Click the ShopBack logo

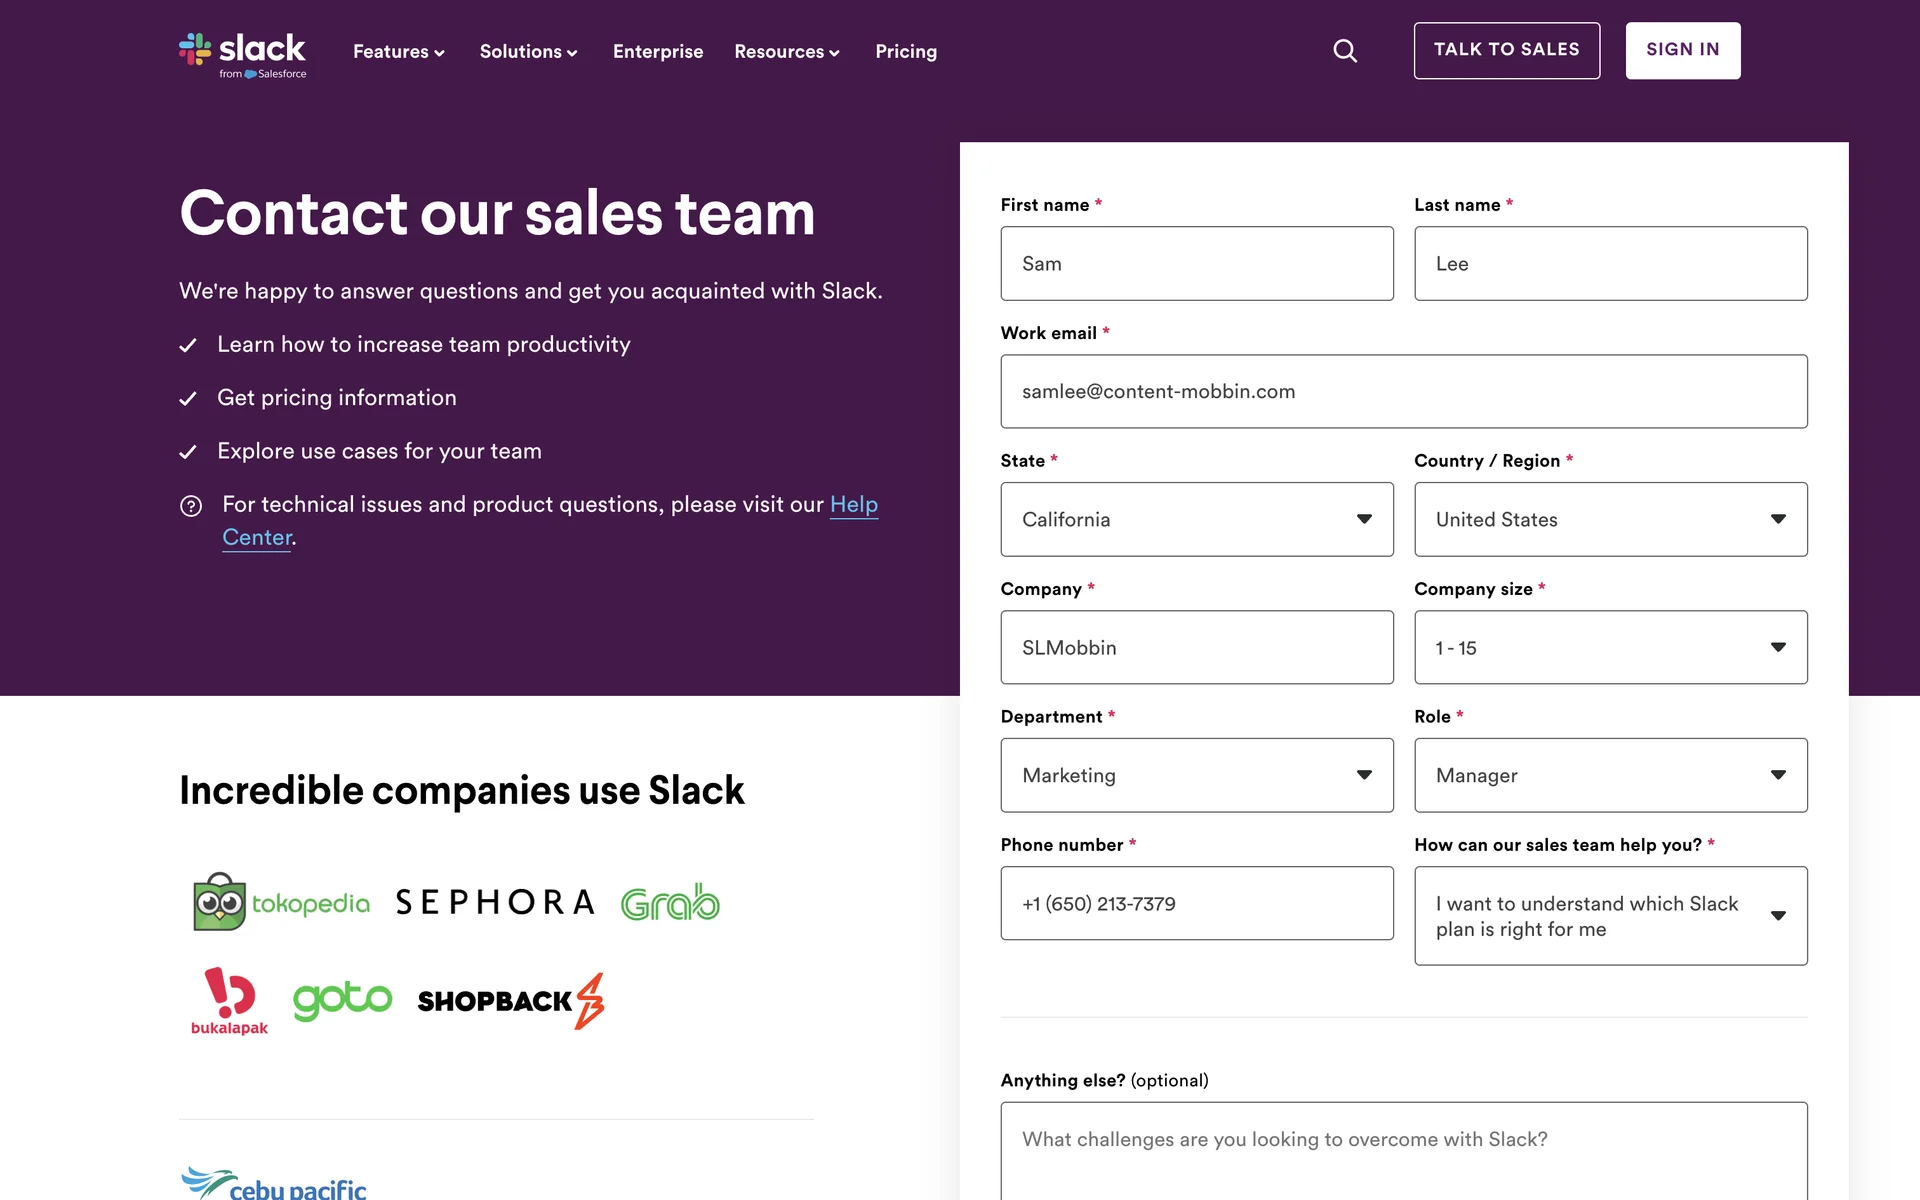click(510, 1000)
